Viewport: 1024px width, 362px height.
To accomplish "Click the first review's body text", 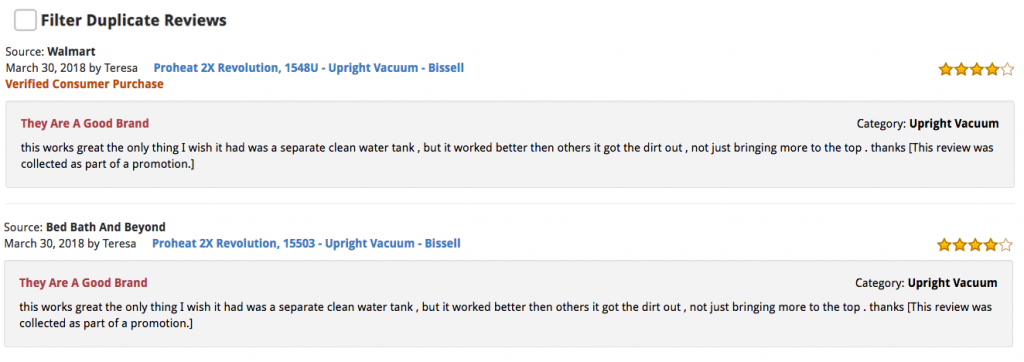I will [x=507, y=156].
